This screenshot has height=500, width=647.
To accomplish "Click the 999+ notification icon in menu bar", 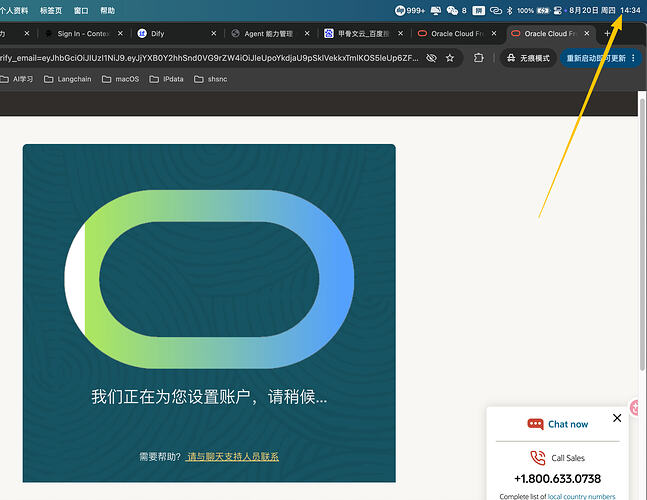I will (x=409, y=10).
